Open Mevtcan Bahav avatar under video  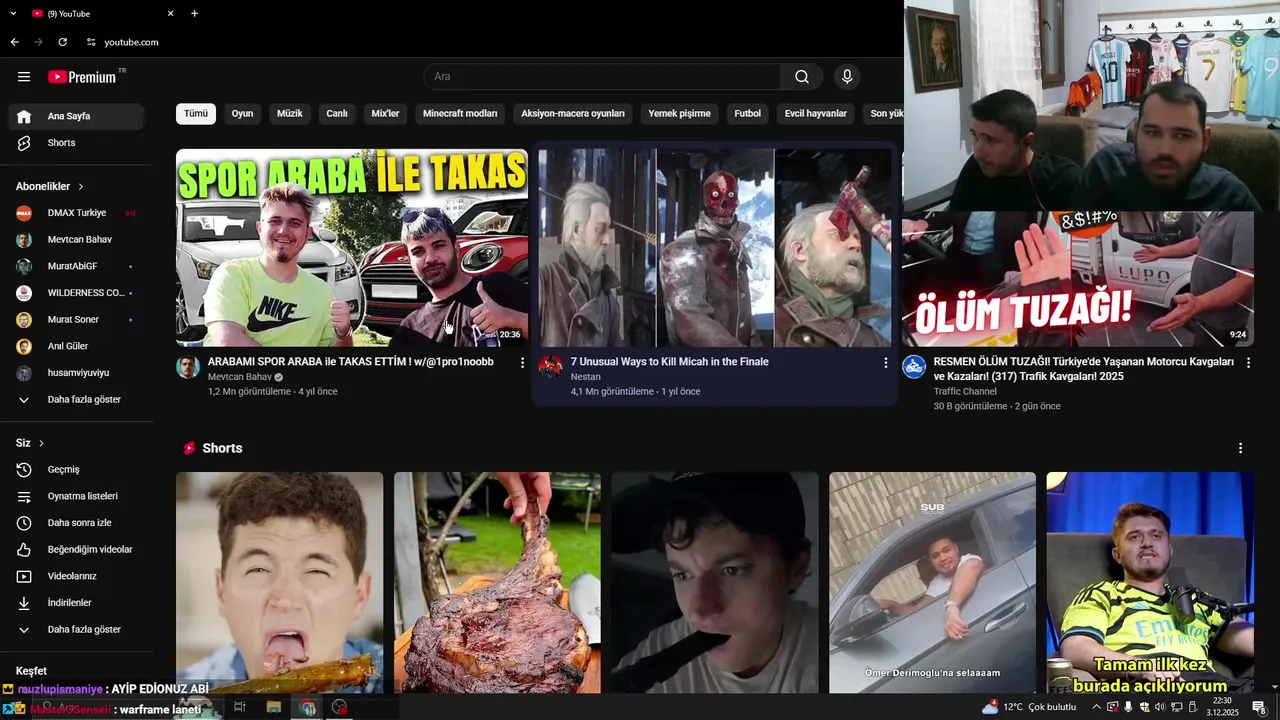188,367
